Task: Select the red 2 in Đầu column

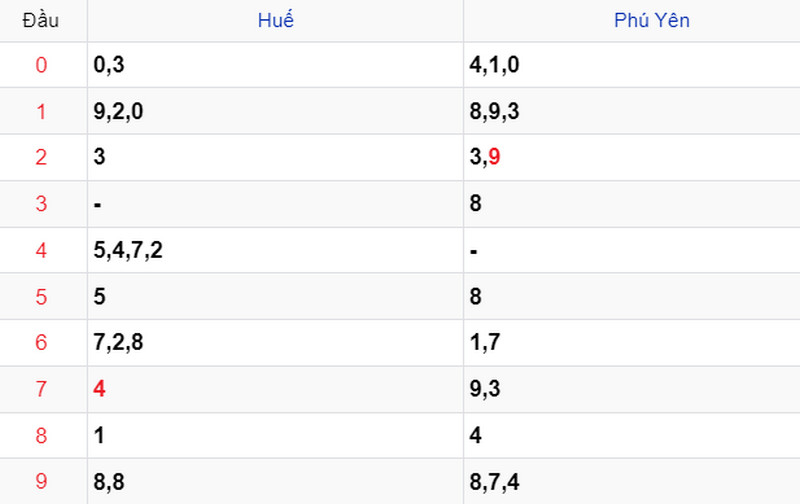Action: (x=41, y=157)
